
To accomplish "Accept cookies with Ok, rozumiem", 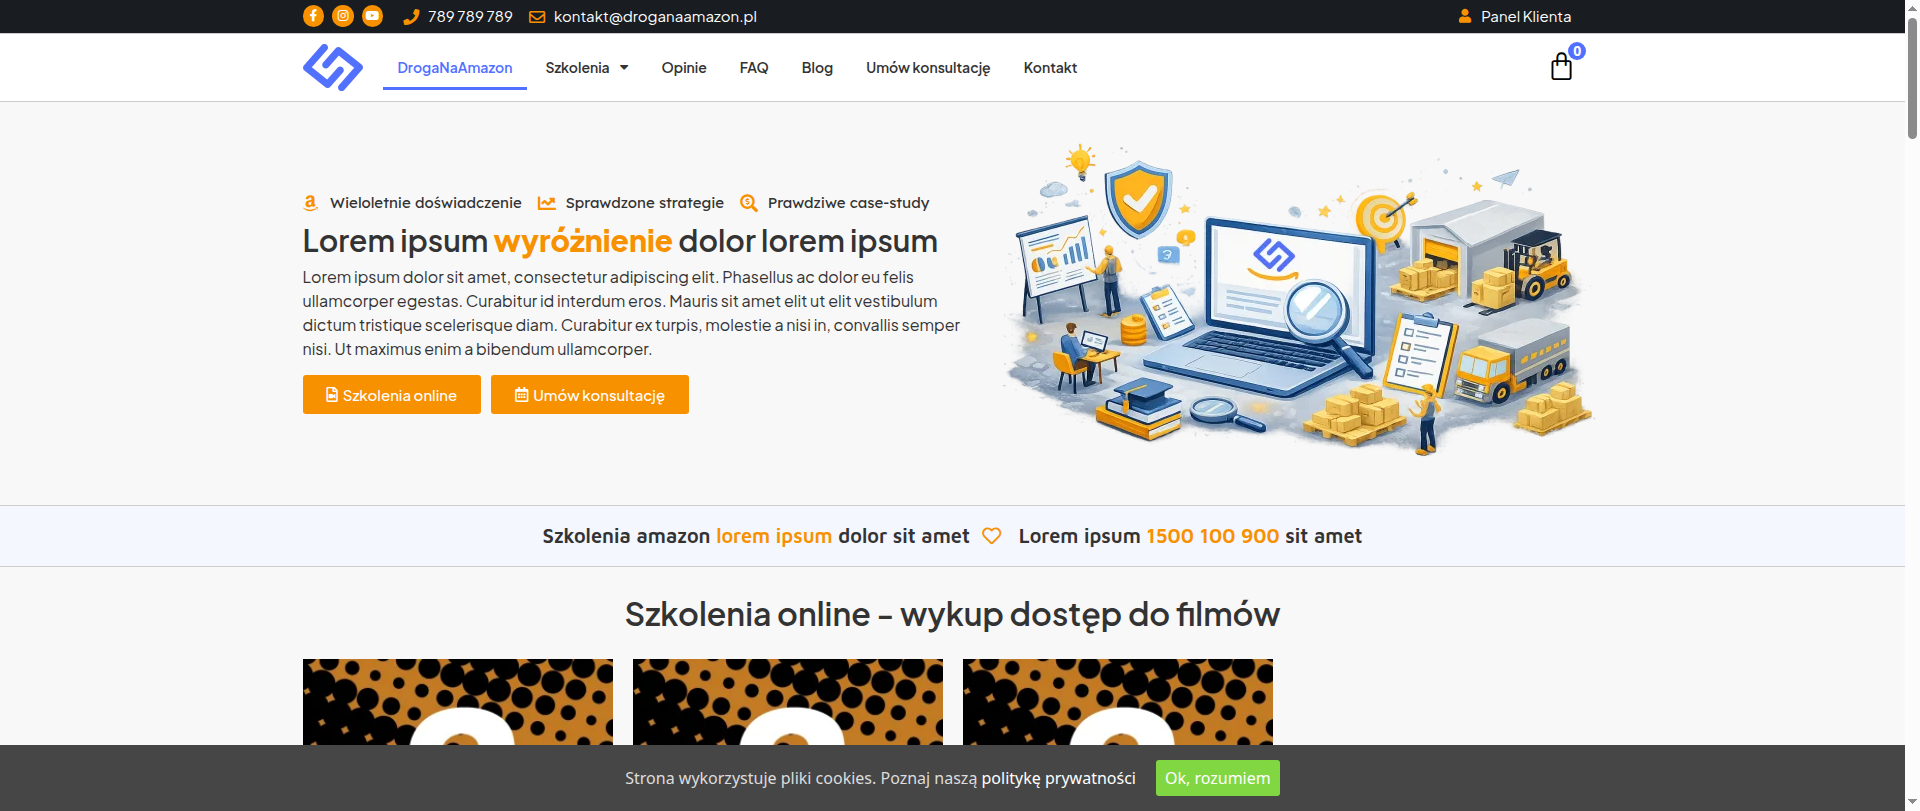I will pos(1218,778).
